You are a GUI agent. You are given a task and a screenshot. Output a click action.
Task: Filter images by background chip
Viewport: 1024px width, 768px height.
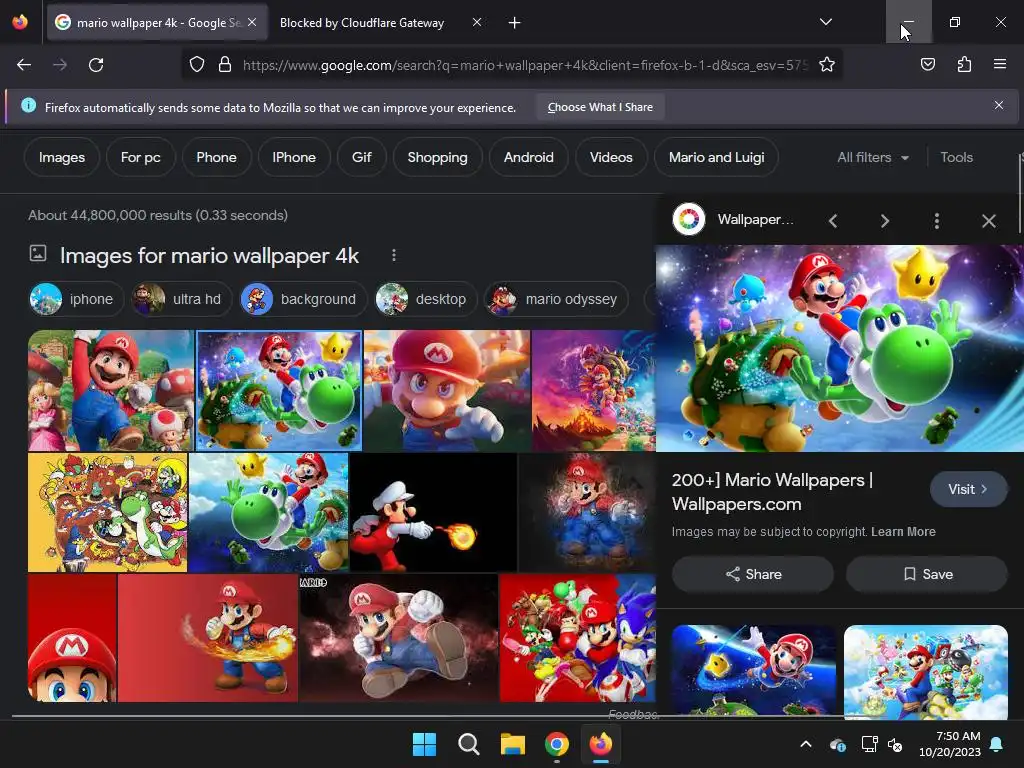point(302,299)
